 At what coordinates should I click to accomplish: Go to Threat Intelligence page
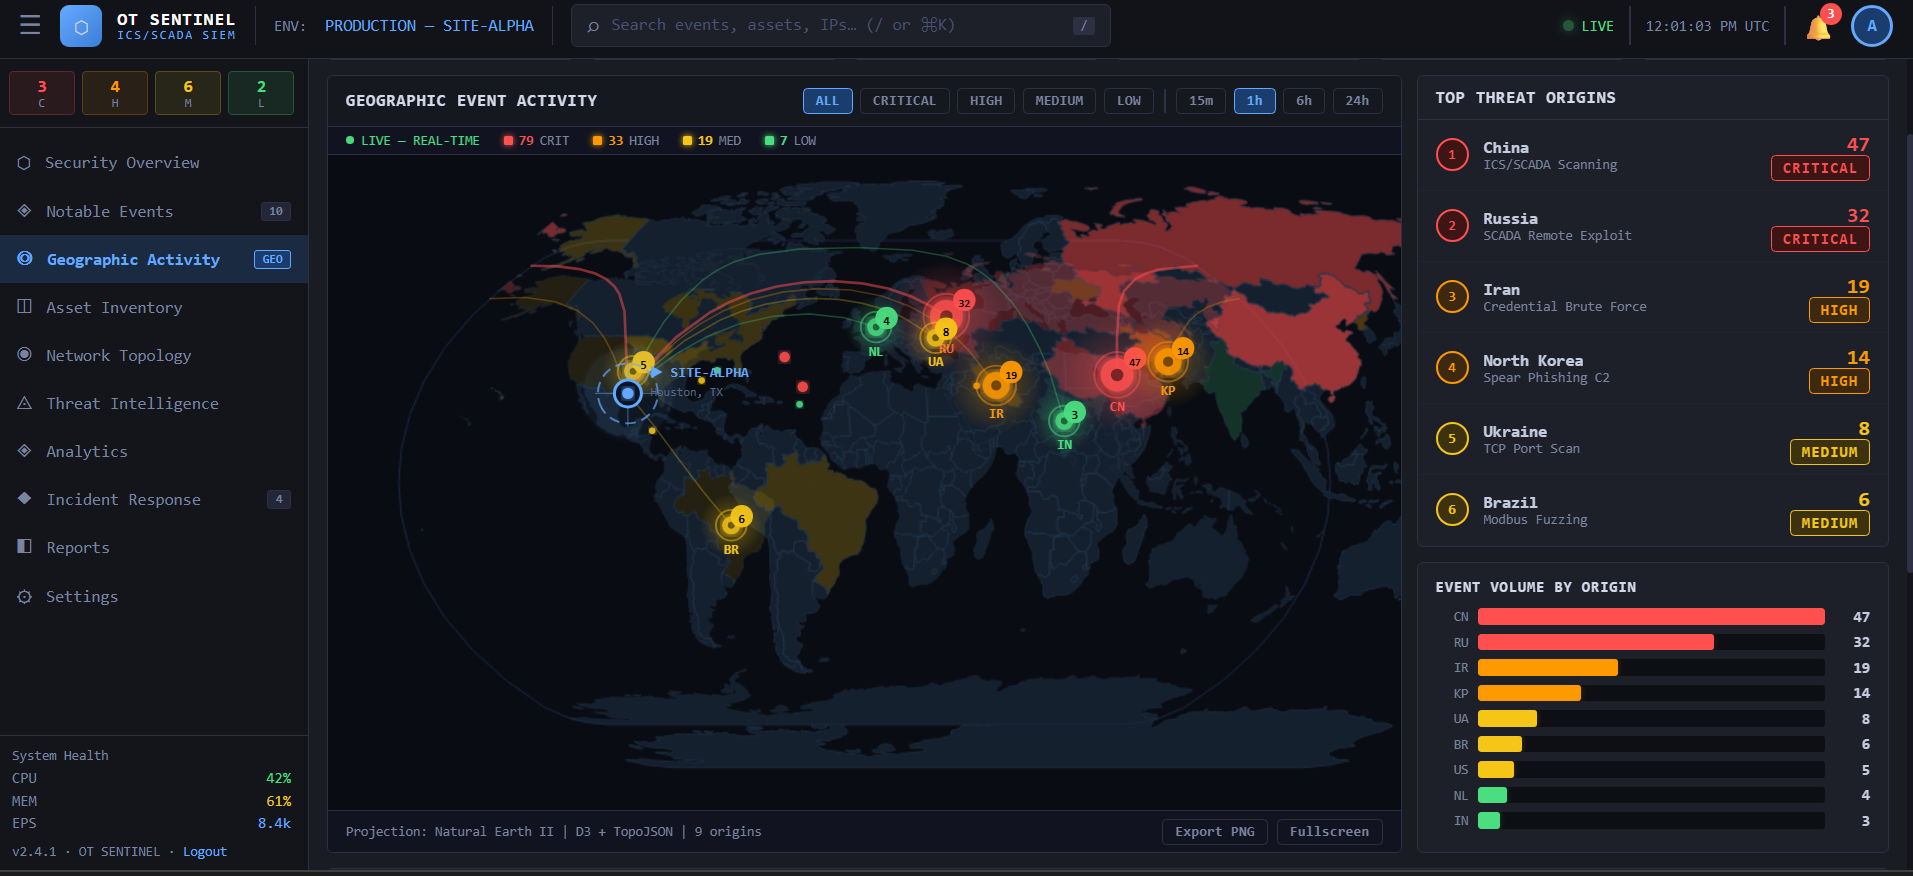tap(154, 403)
